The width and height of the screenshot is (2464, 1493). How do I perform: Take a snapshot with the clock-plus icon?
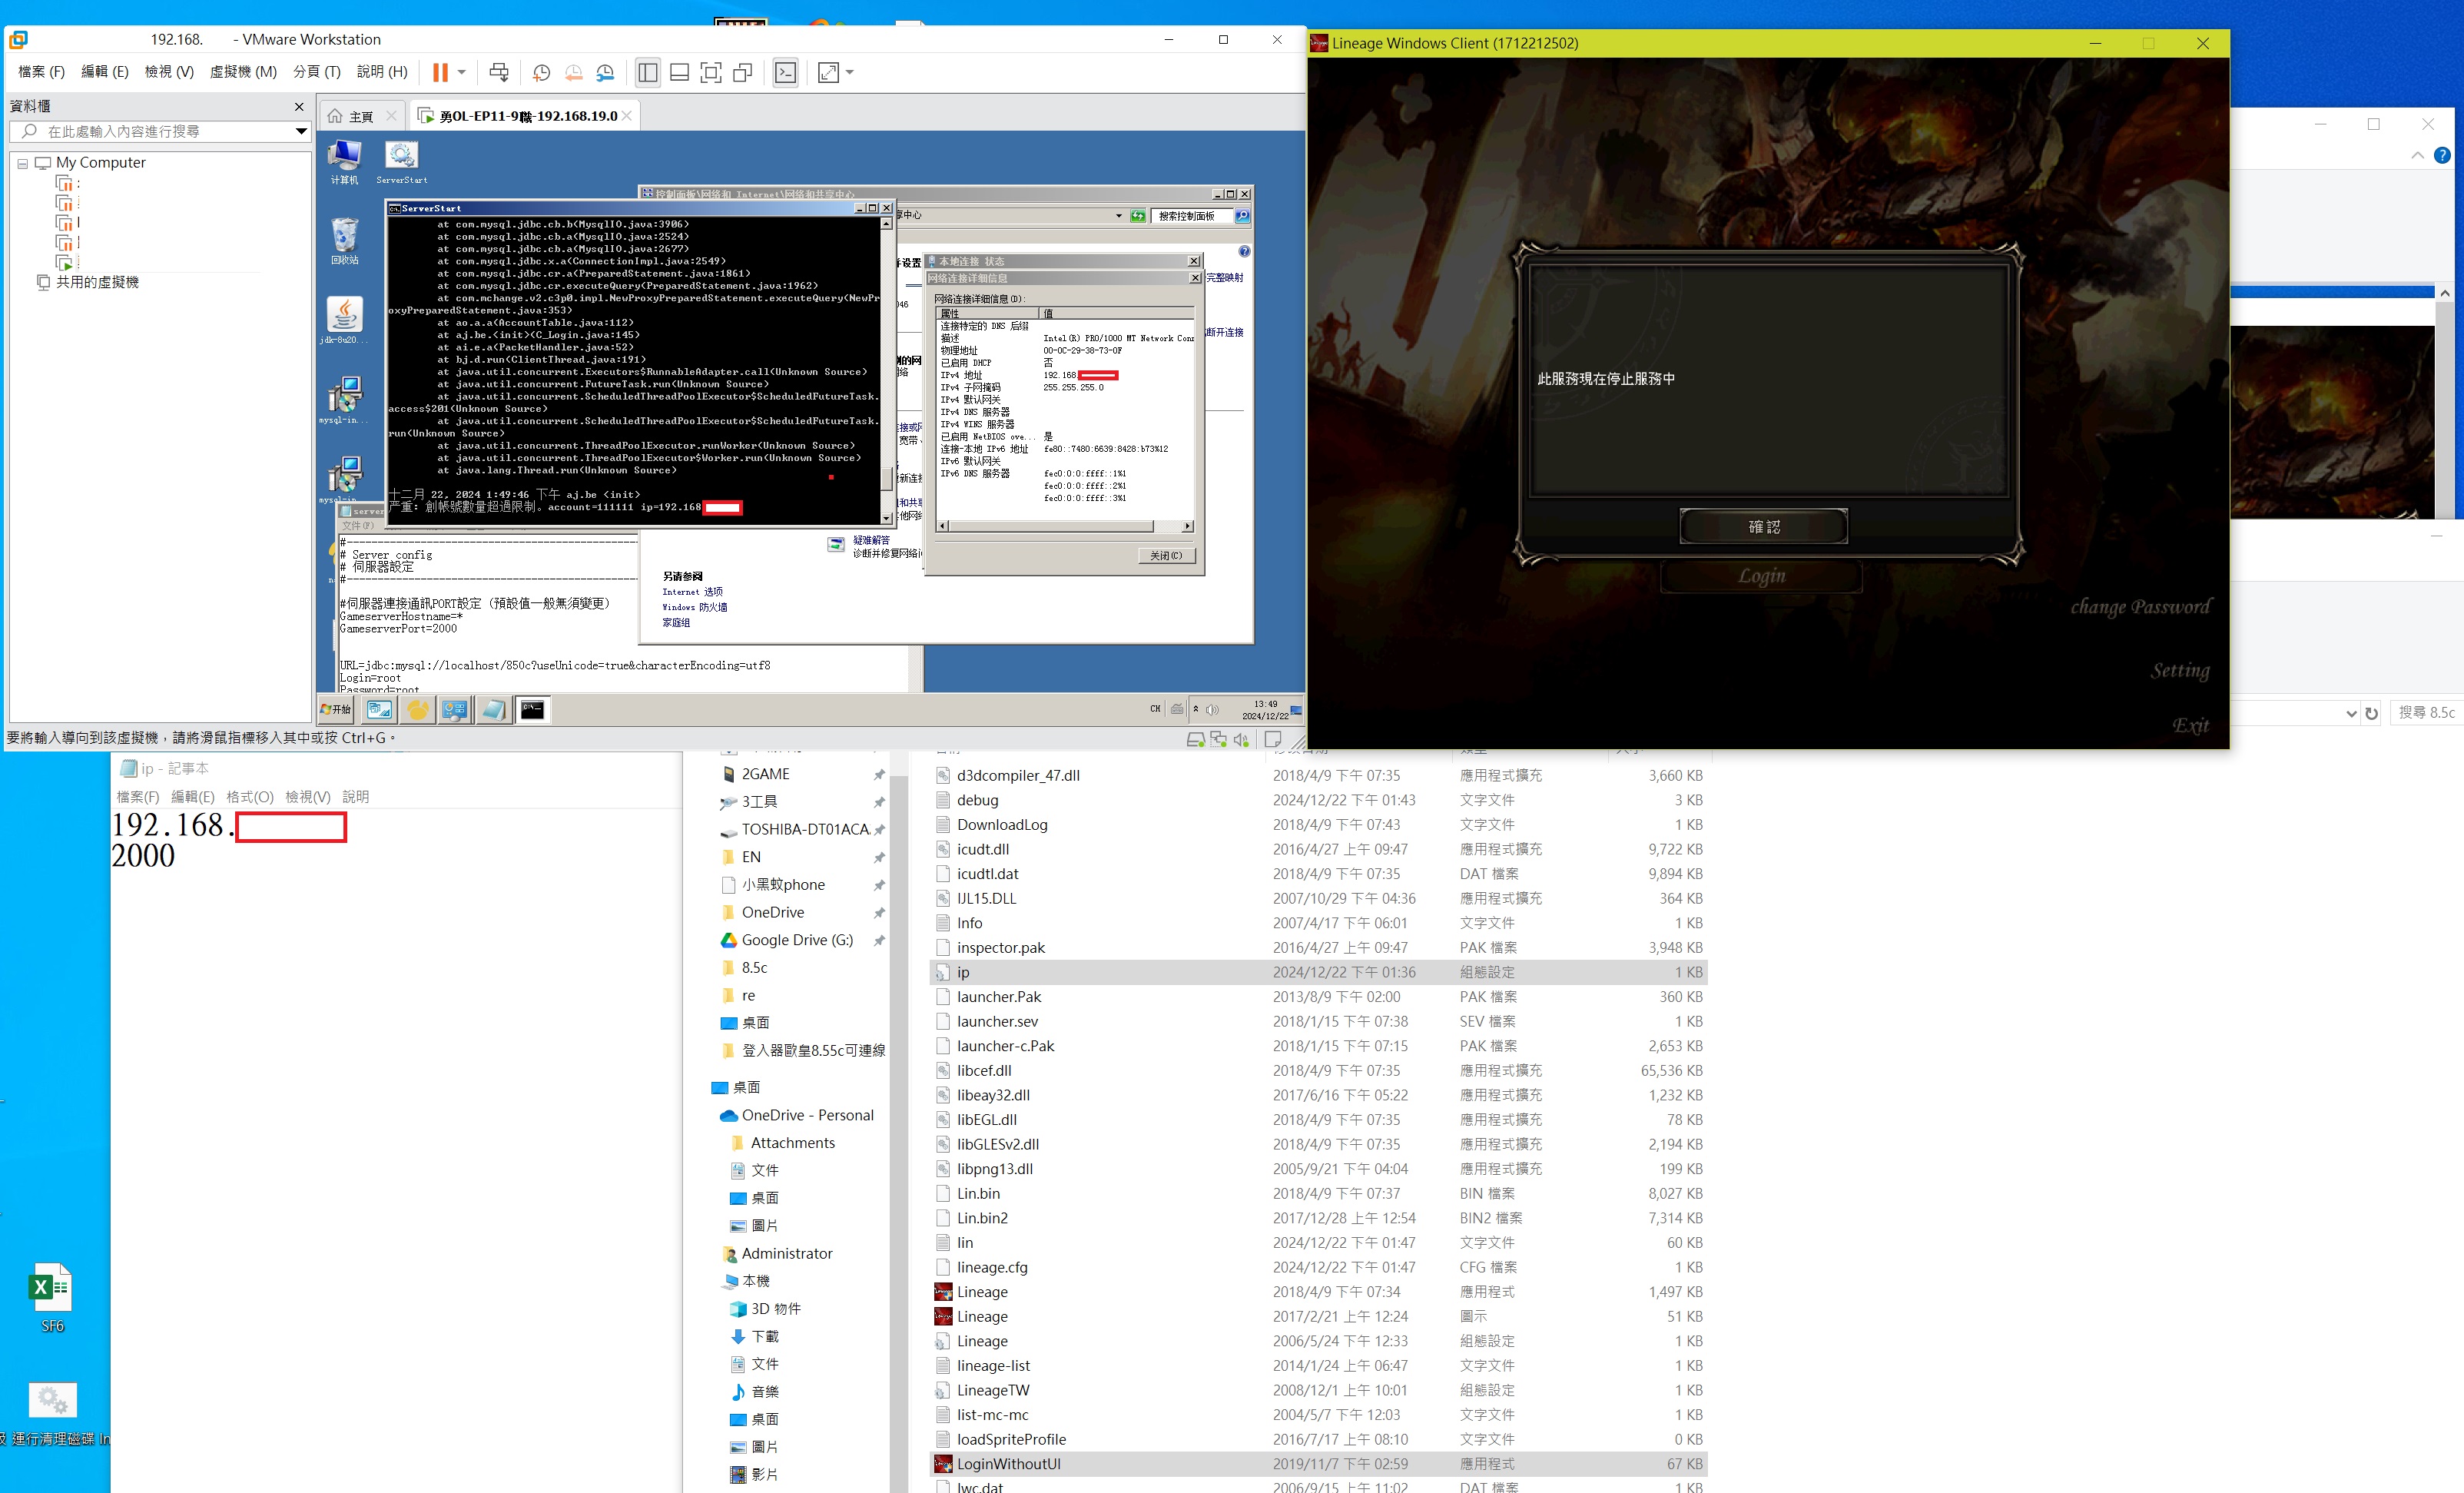coord(542,72)
